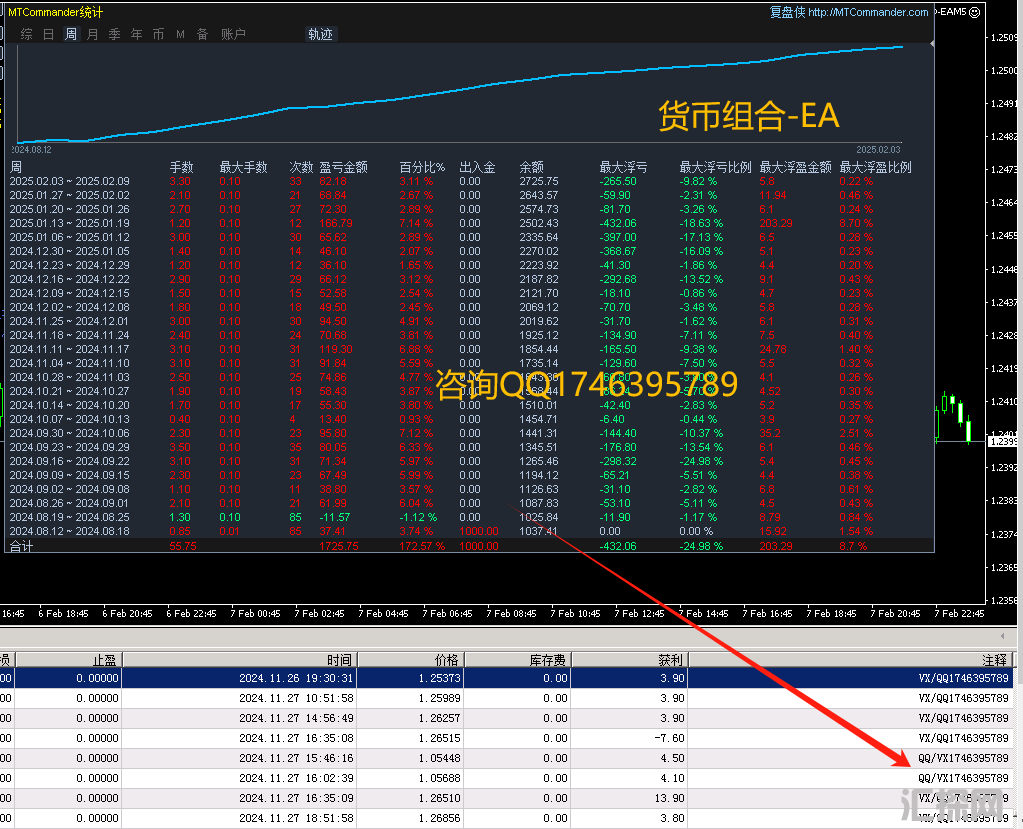Sort trades by 时间 column header
This screenshot has height=829, width=1023.
point(339,660)
